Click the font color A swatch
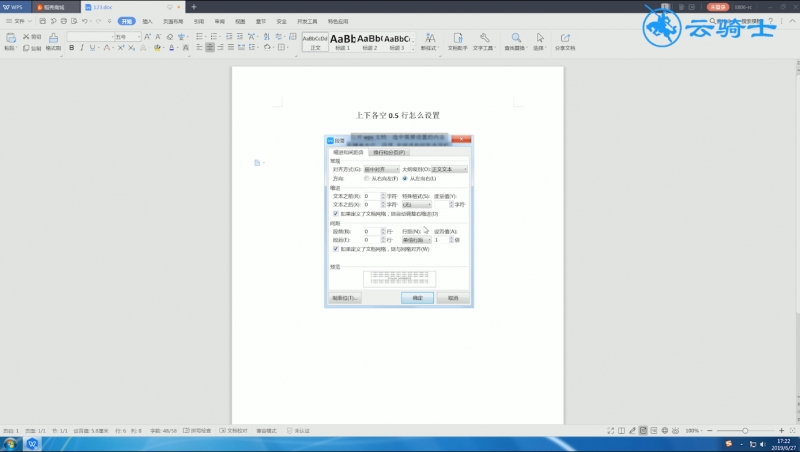This screenshot has height=452, width=800. tap(171, 47)
